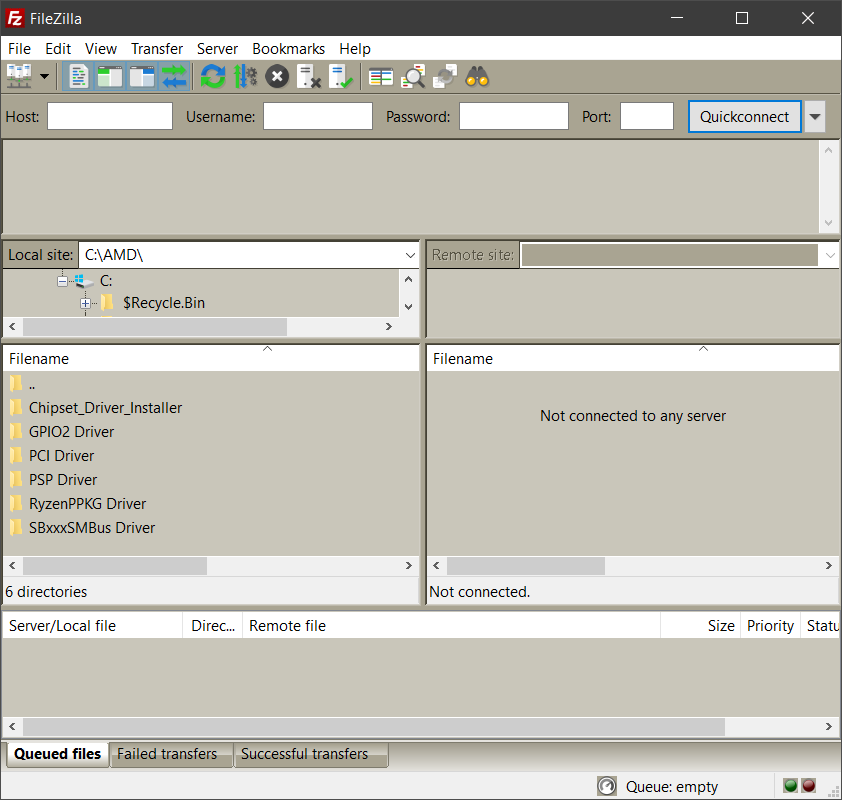This screenshot has width=842, height=800.
Task: Toggle synchronized browsing icon
Action: [445, 77]
